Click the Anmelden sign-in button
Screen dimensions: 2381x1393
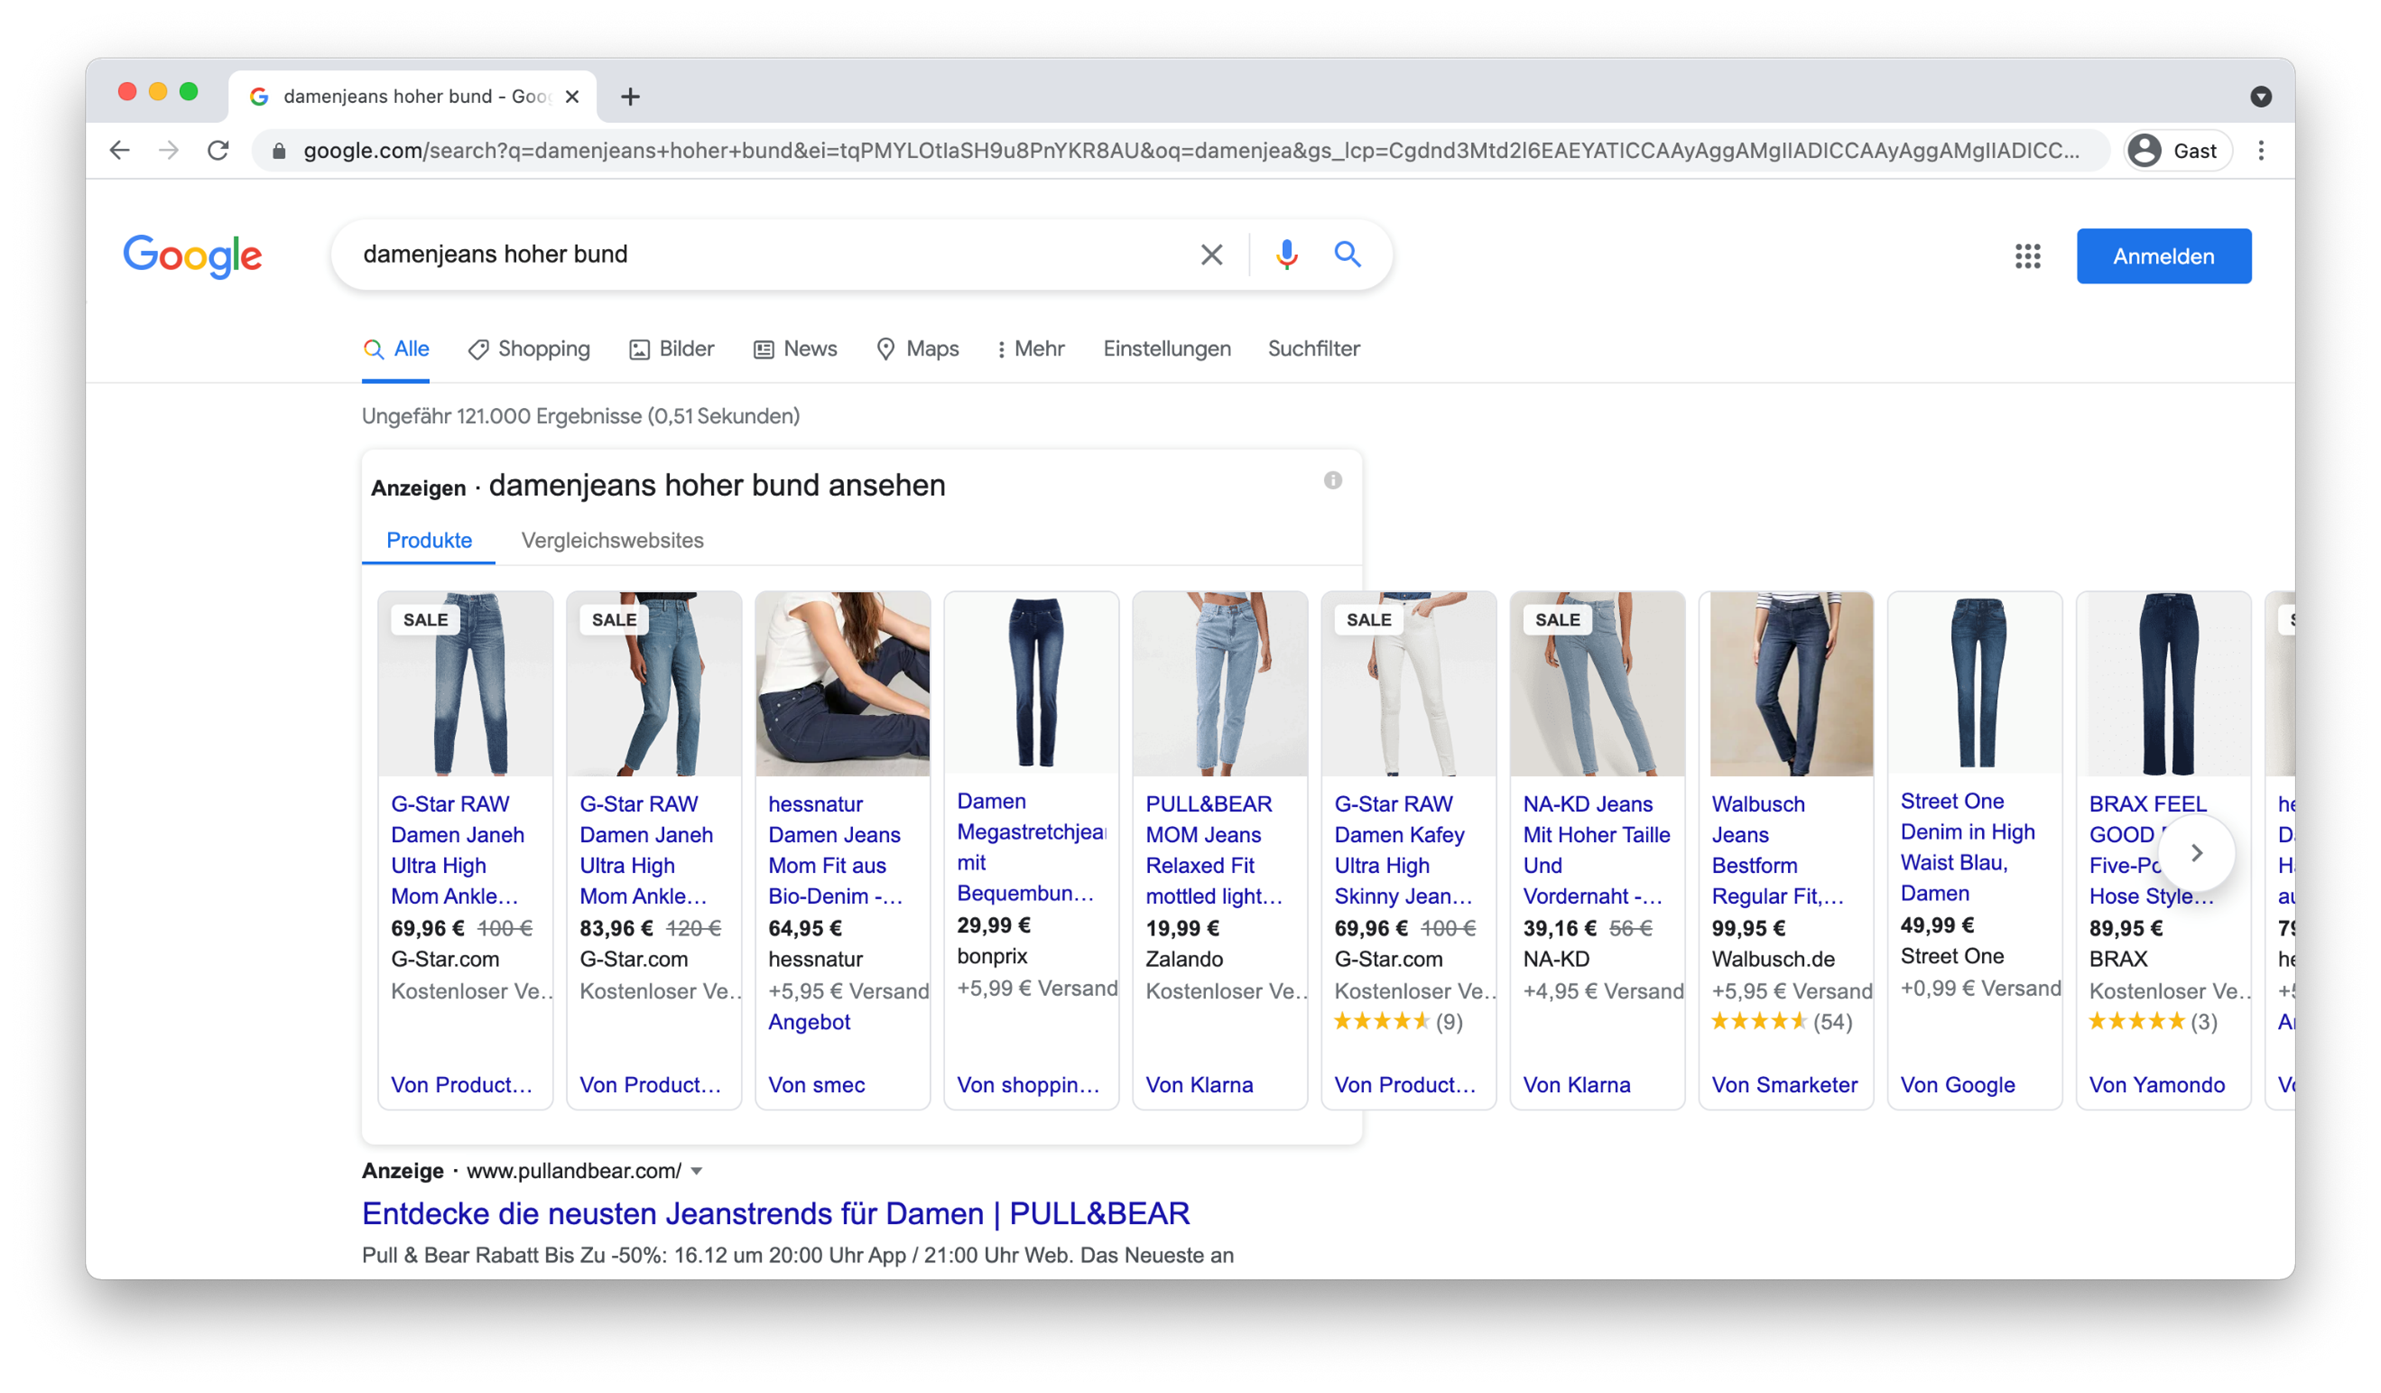(x=2163, y=256)
